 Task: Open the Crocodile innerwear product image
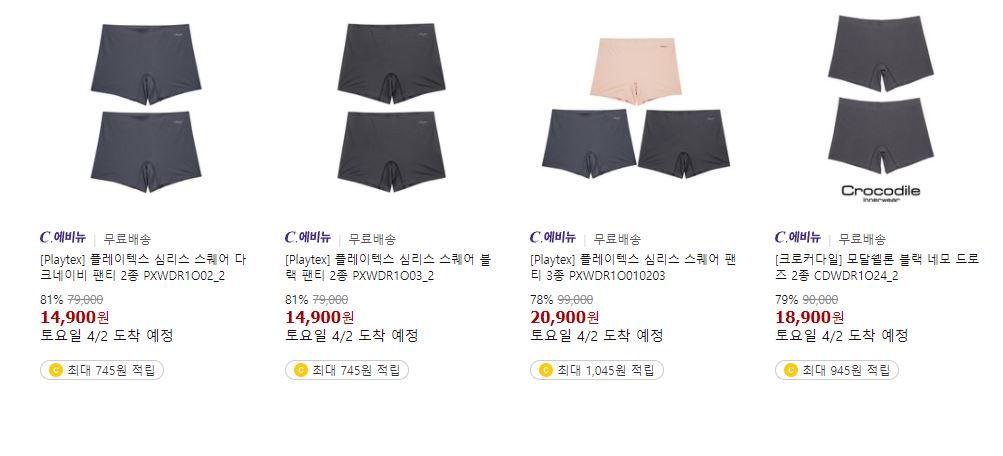pyautogui.click(x=881, y=108)
